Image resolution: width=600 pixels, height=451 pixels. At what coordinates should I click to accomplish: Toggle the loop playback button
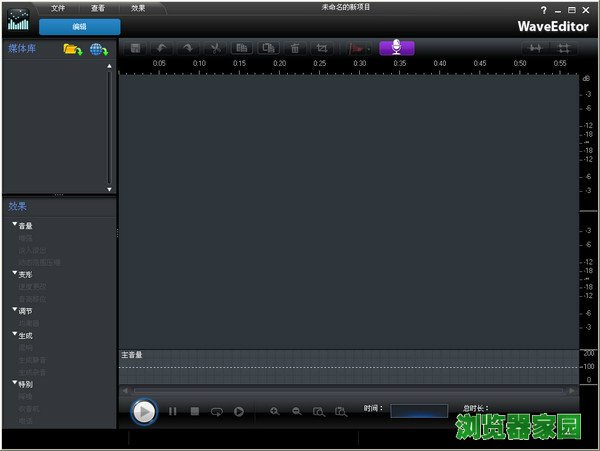217,411
